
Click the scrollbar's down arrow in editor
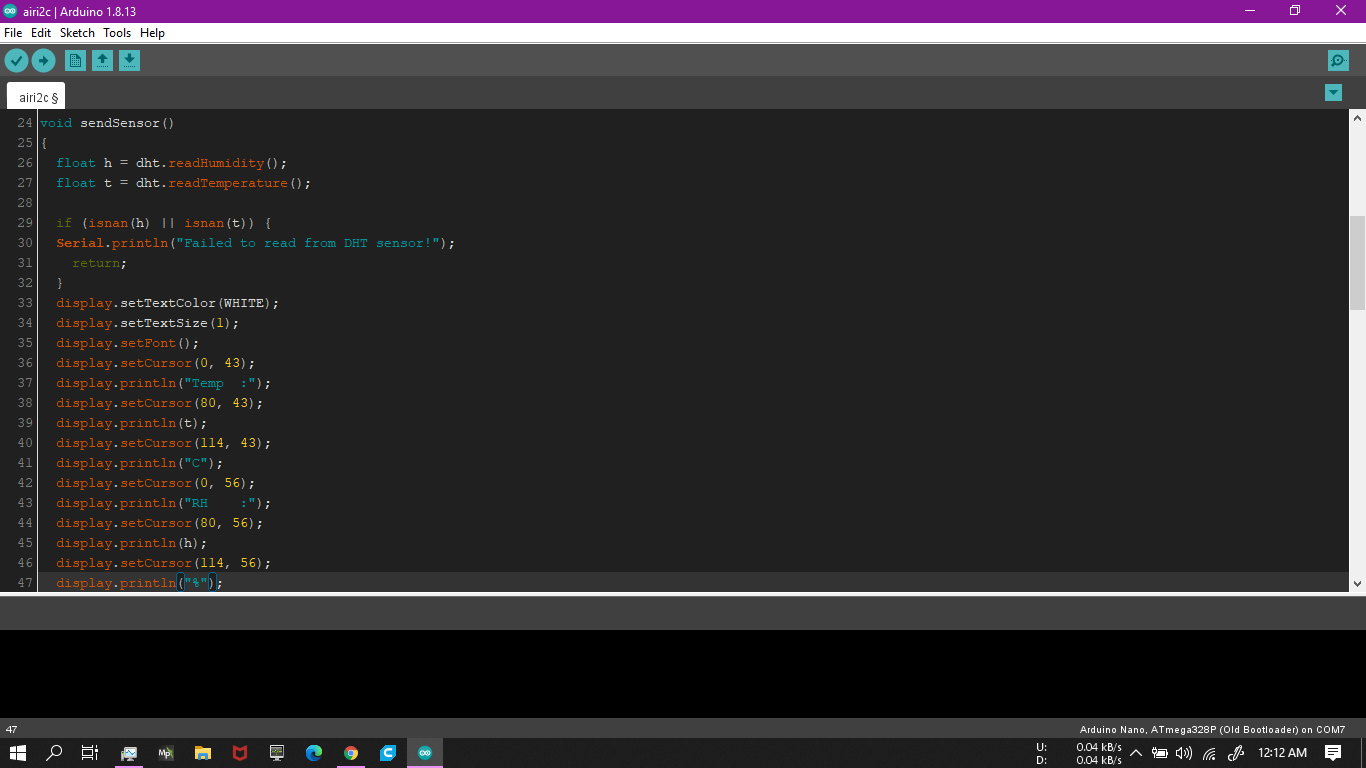pos(1357,583)
